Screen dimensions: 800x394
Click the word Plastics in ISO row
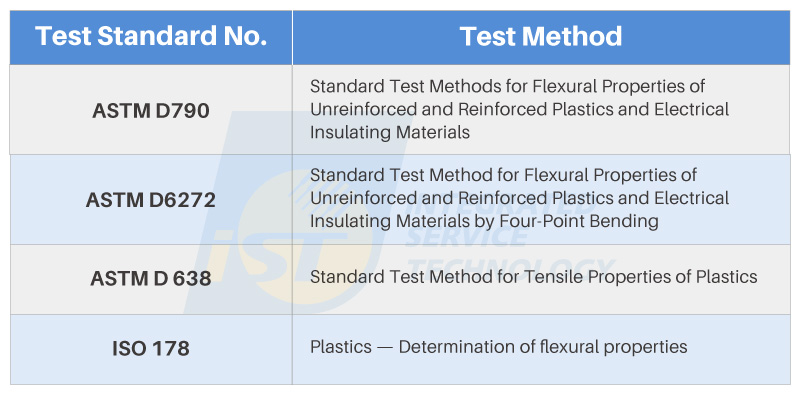pyautogui.click(x=341, y=347)
